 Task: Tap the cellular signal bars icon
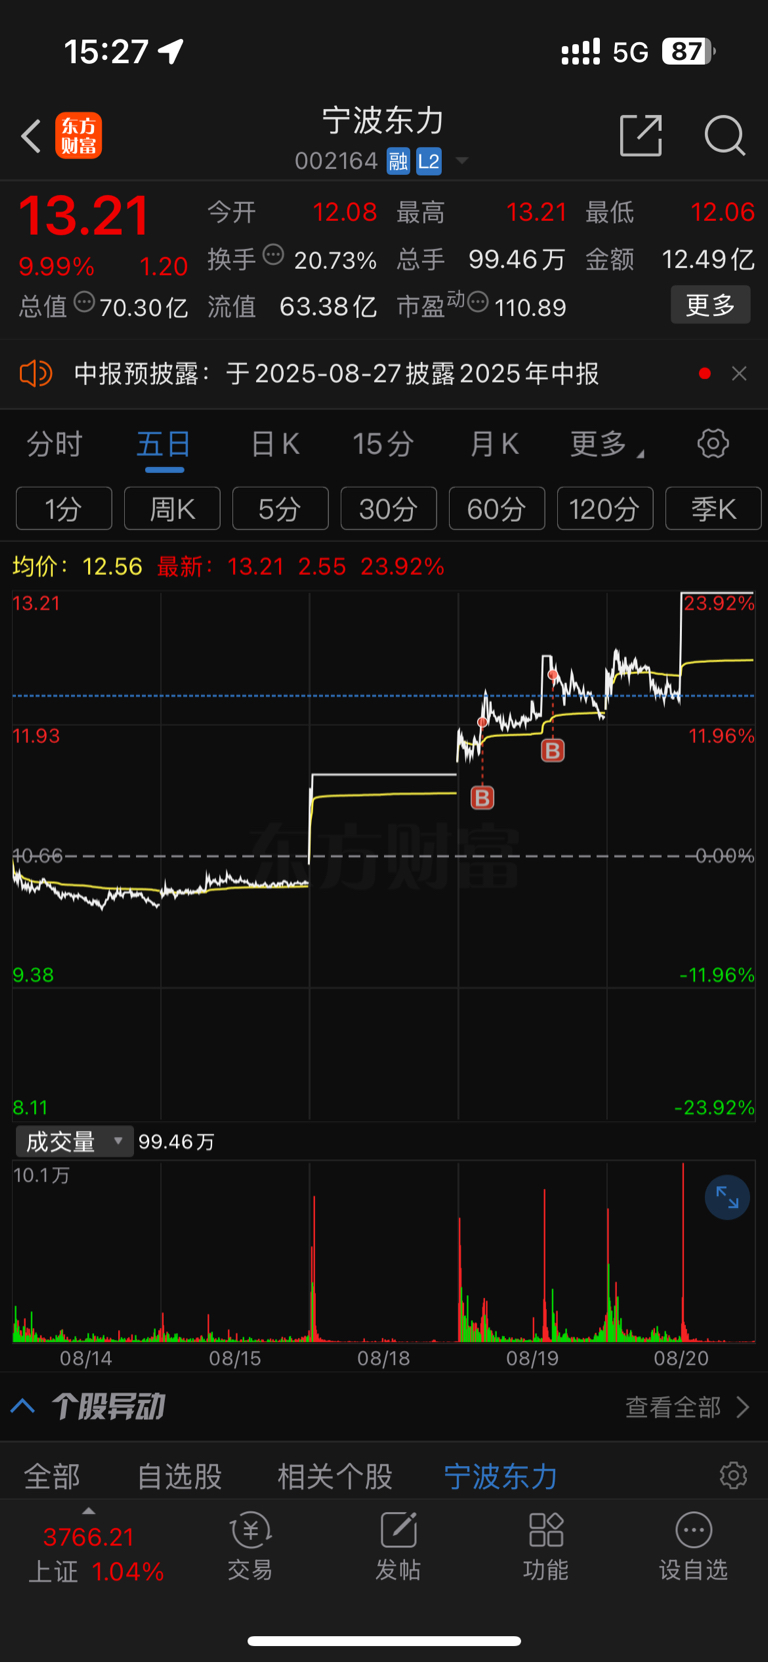pos(580,52)
